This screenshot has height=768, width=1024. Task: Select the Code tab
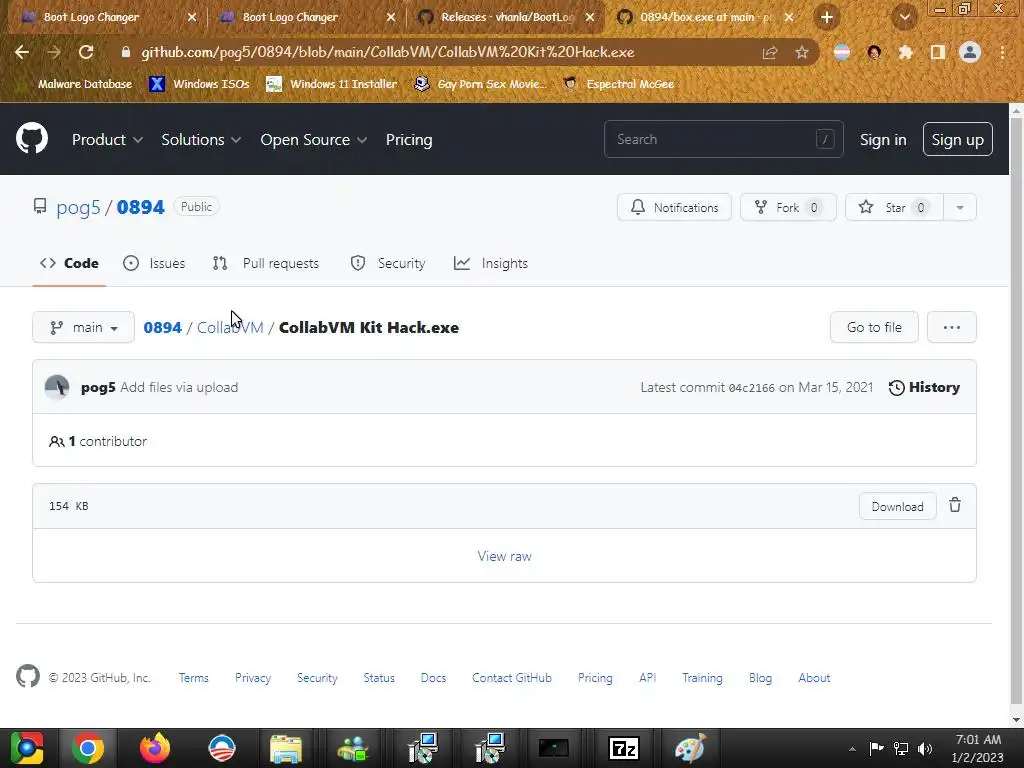(x=69, y=263)
